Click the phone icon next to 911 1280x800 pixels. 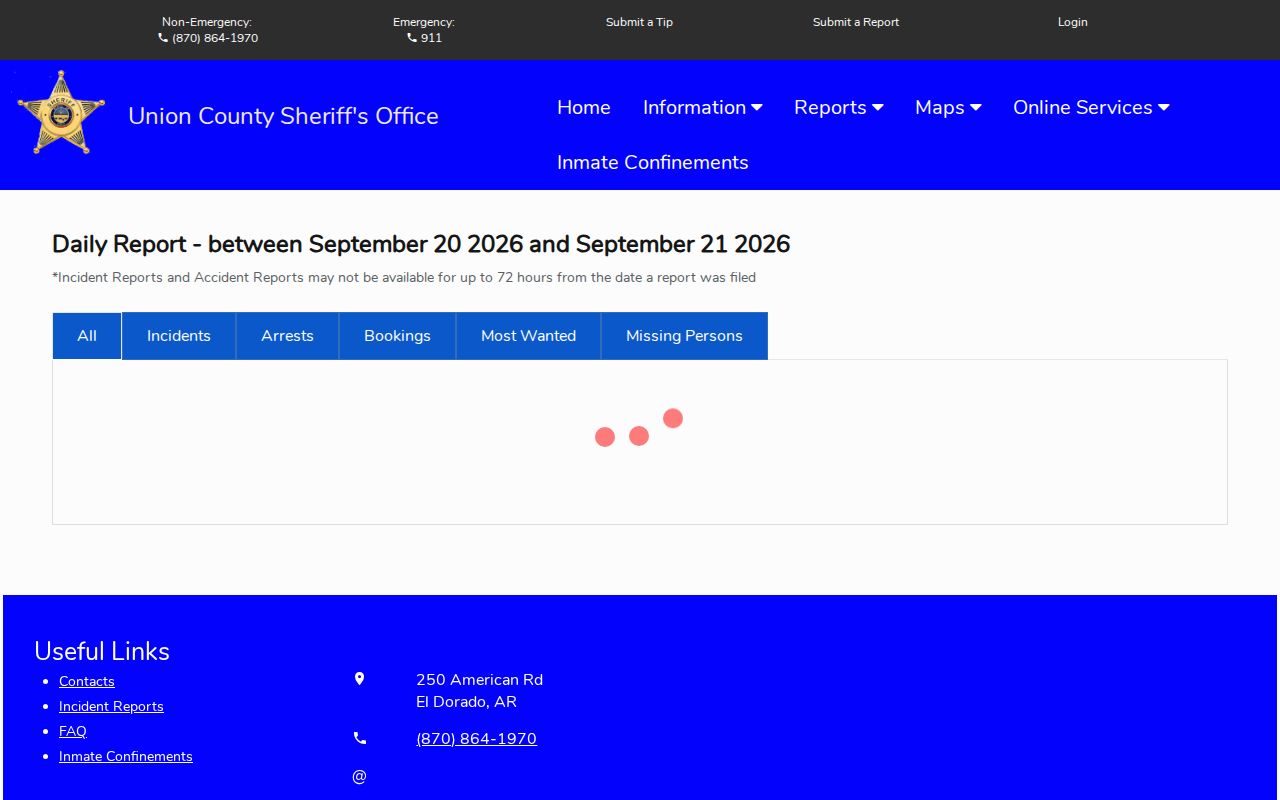(412, 38)
